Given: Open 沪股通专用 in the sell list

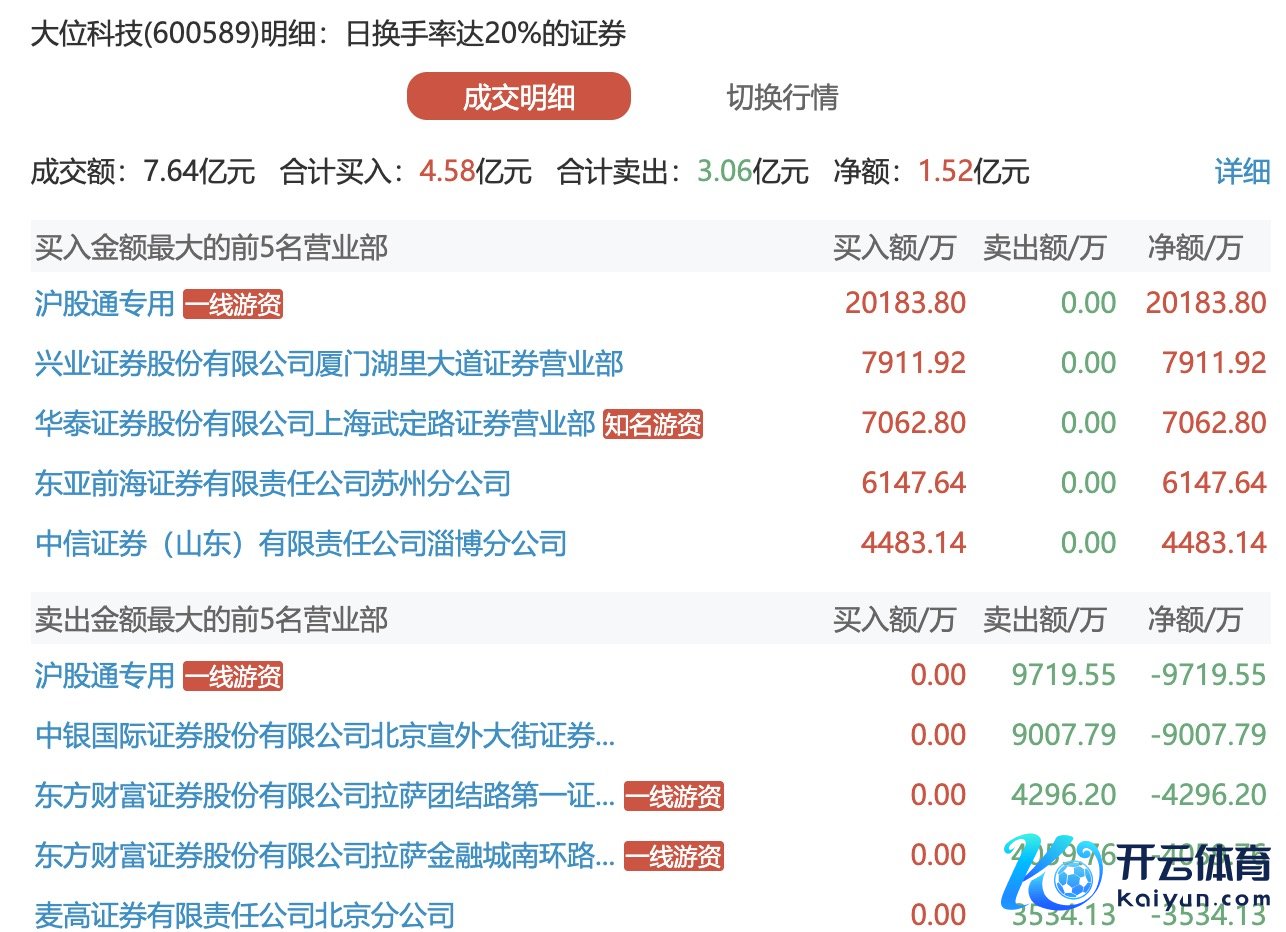Looking at the screenshot, I should [105, 676].
